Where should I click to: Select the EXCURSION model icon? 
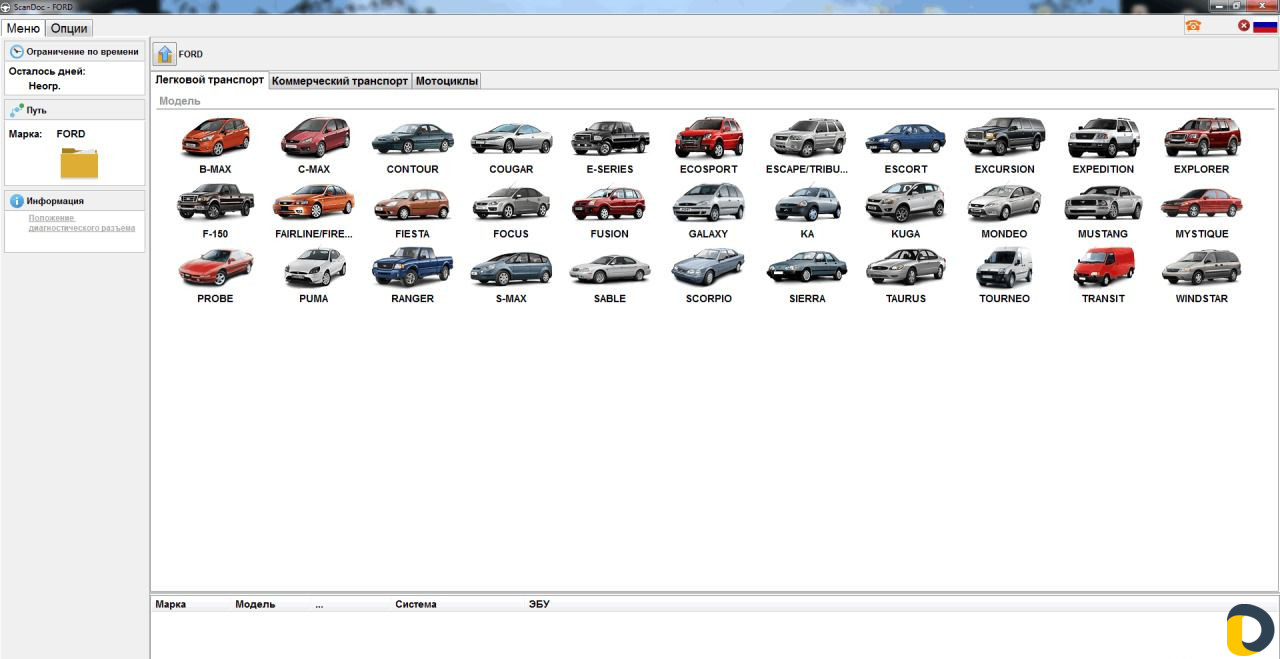[1005, 138]
